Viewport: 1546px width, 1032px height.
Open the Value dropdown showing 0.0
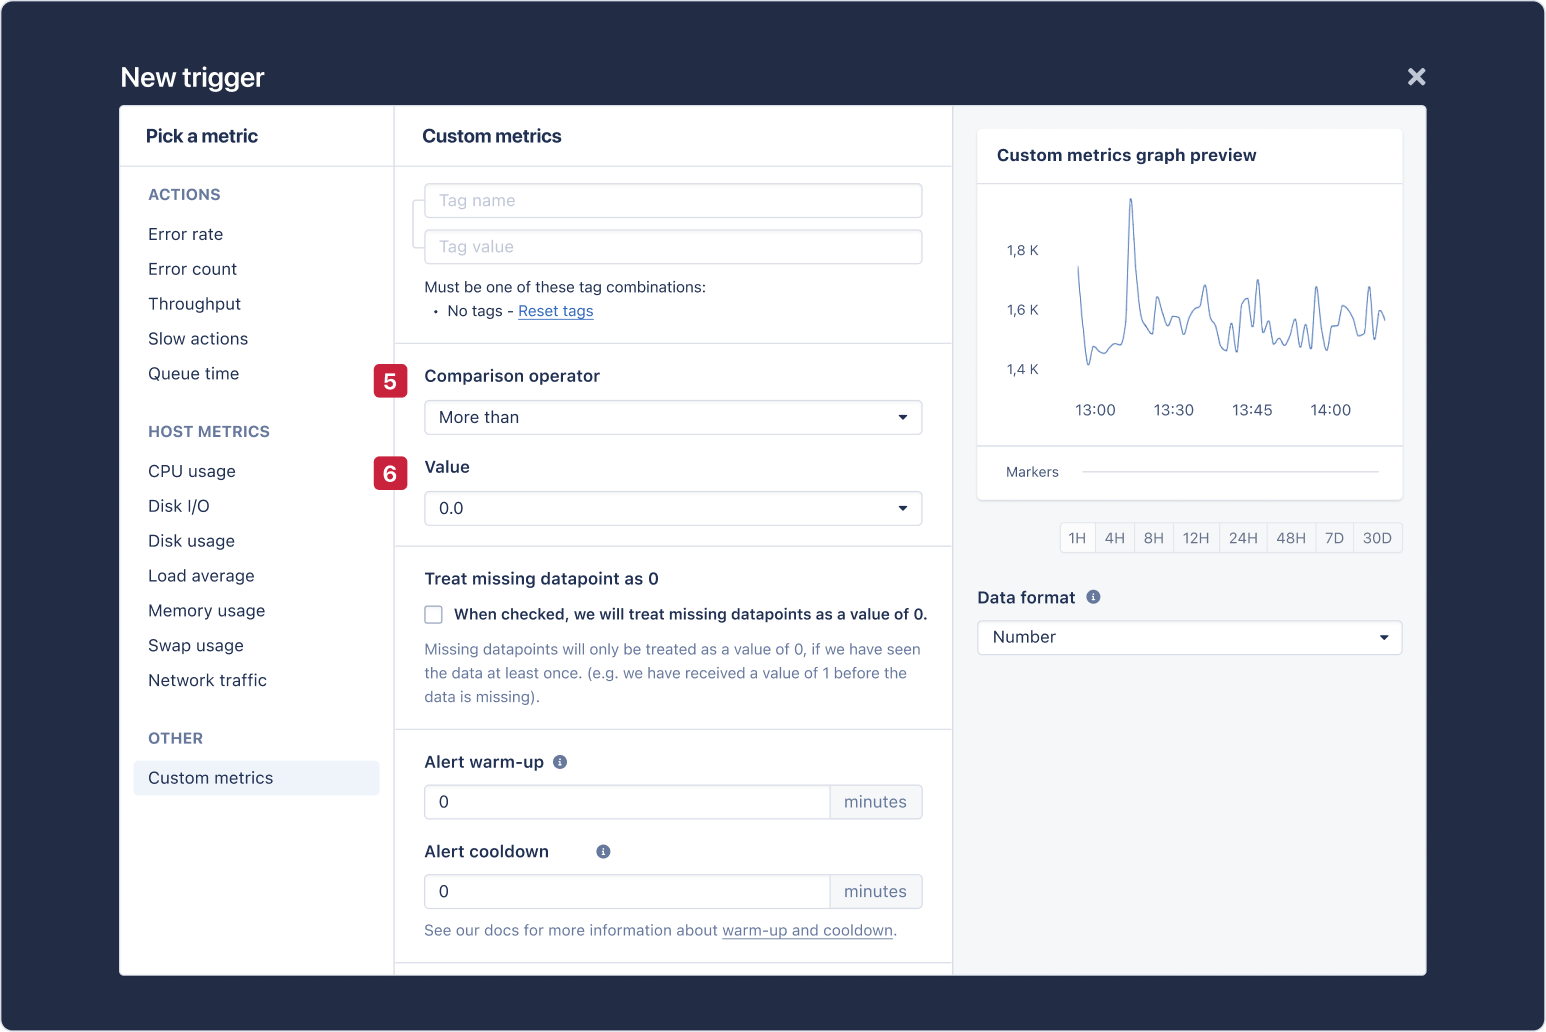(x=673, y=508)
